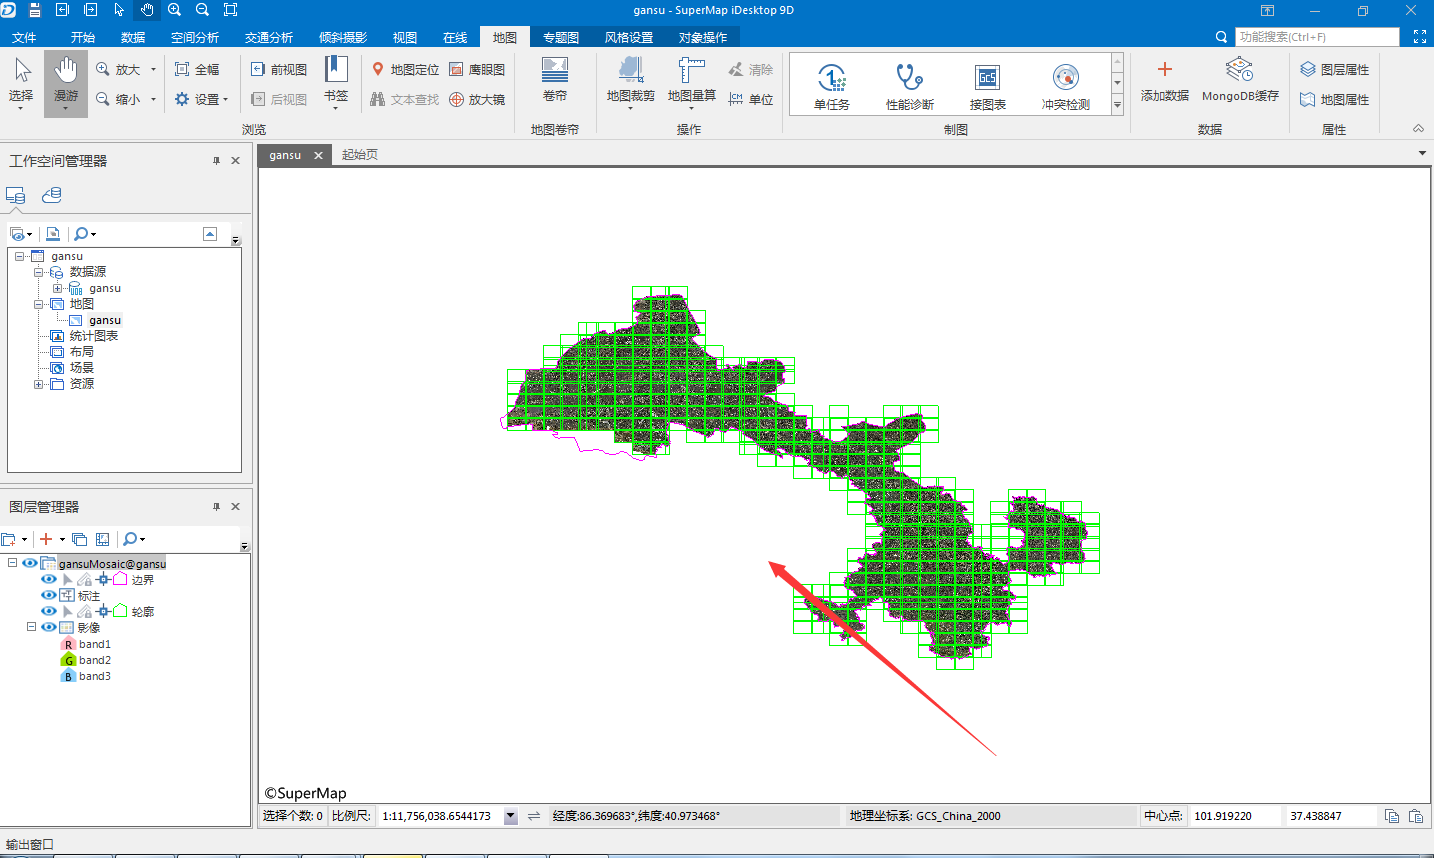Toggle selectable state of 轮廓 layer

[67, 611]
